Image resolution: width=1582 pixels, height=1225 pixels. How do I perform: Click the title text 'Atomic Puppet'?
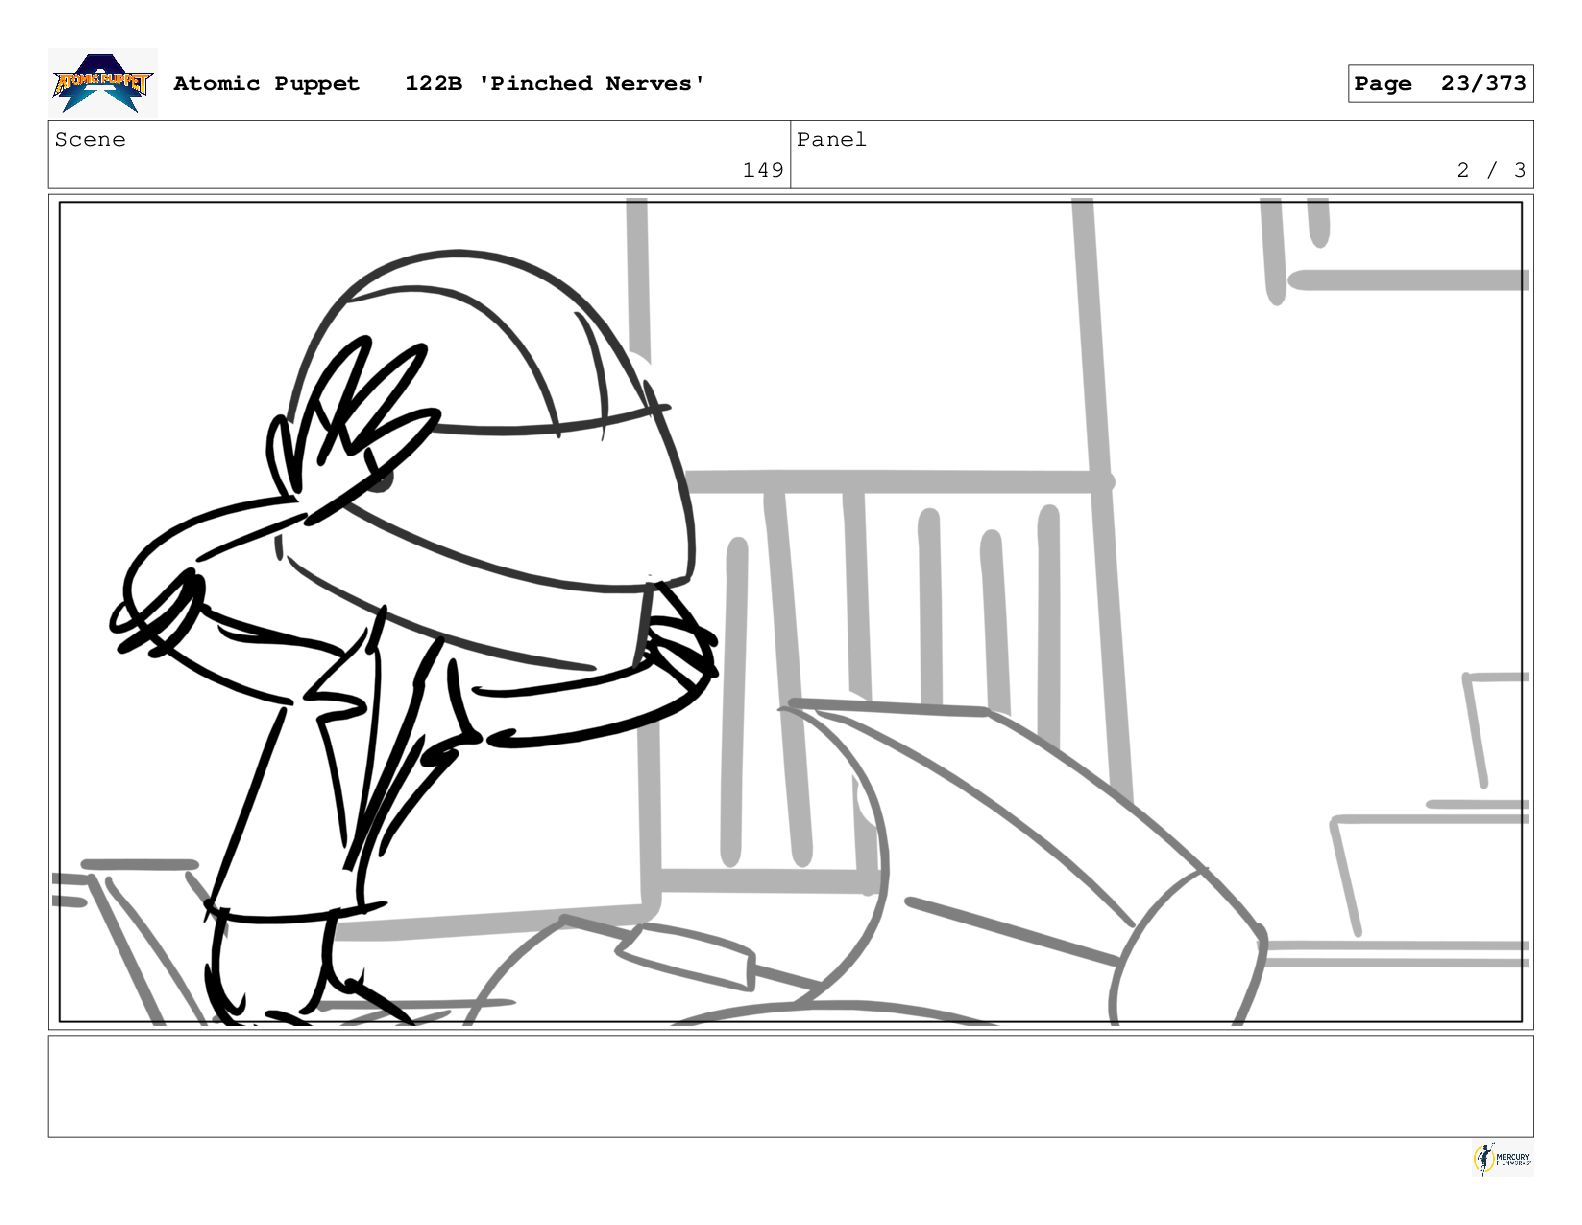[x=266, y=83]
